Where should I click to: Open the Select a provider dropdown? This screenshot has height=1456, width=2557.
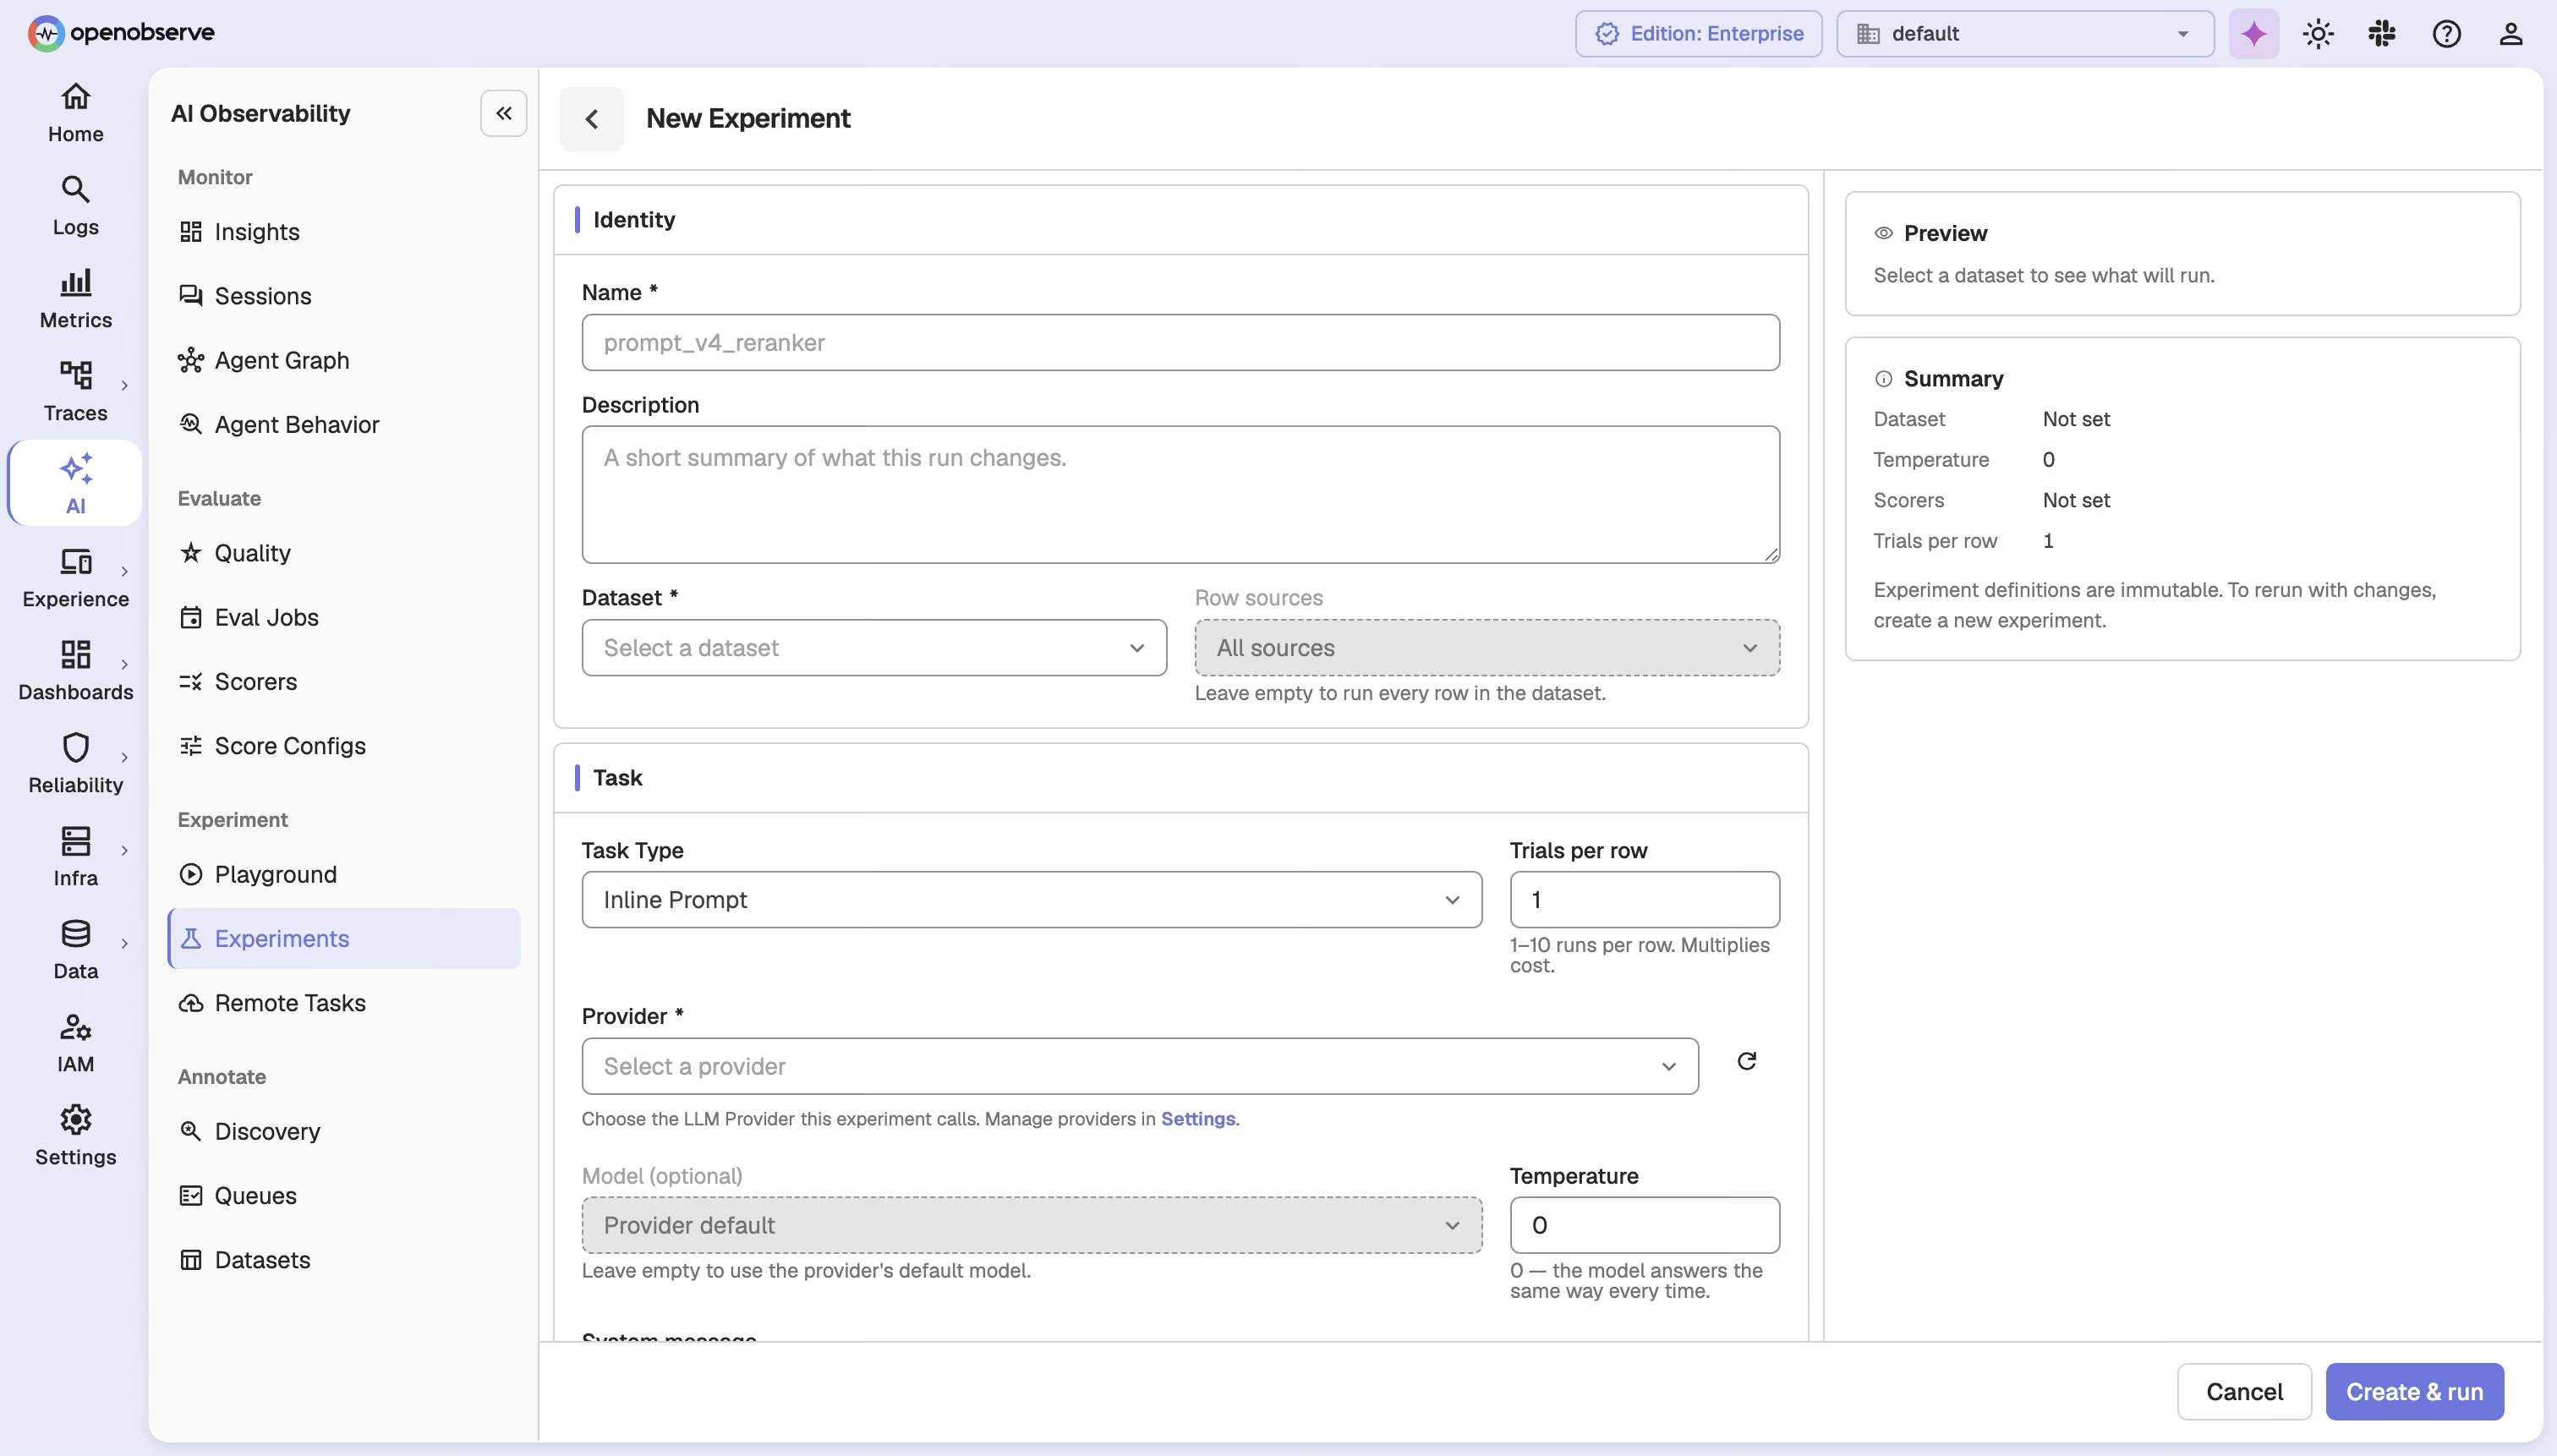[x=1139, y=1066]
